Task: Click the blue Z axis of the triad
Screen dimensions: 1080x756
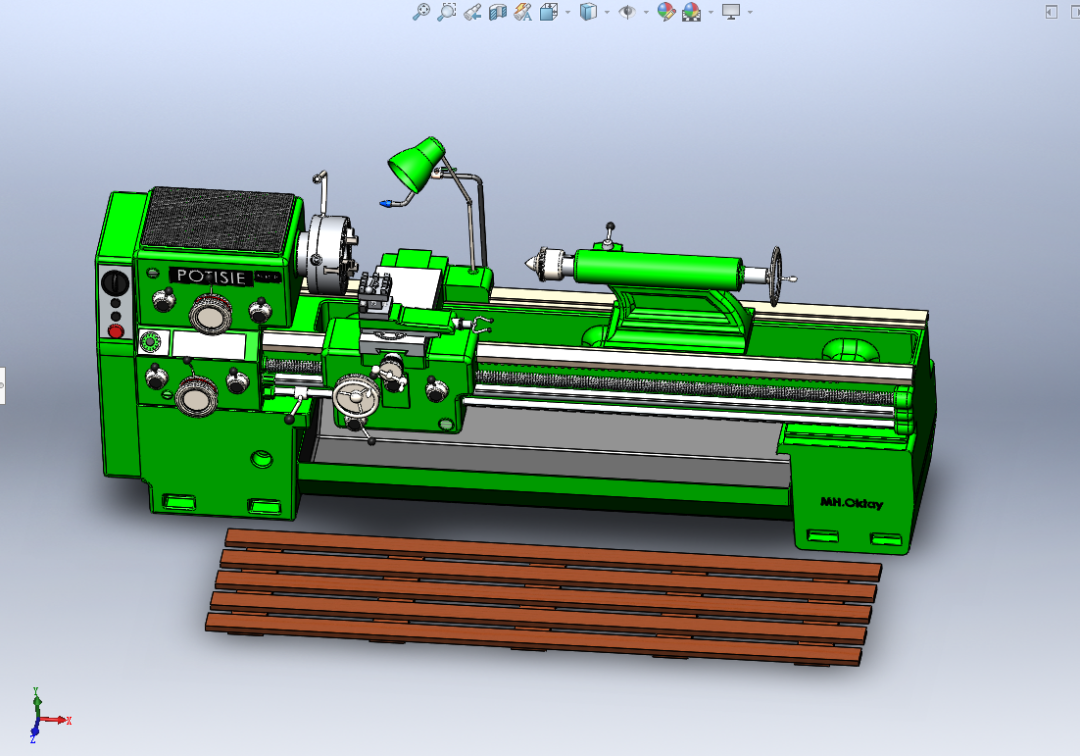Action: (x=34, y=731)
